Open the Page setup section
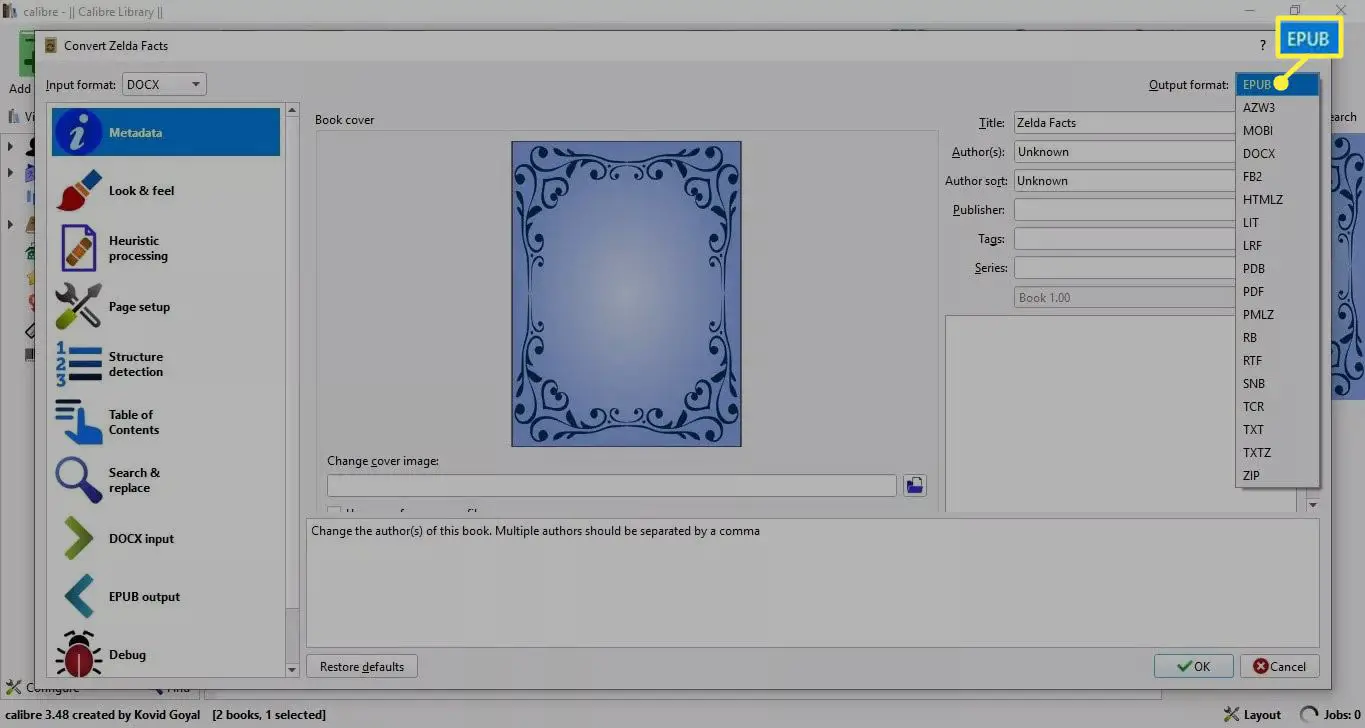 pyautogui.click(x=166, y=306)
